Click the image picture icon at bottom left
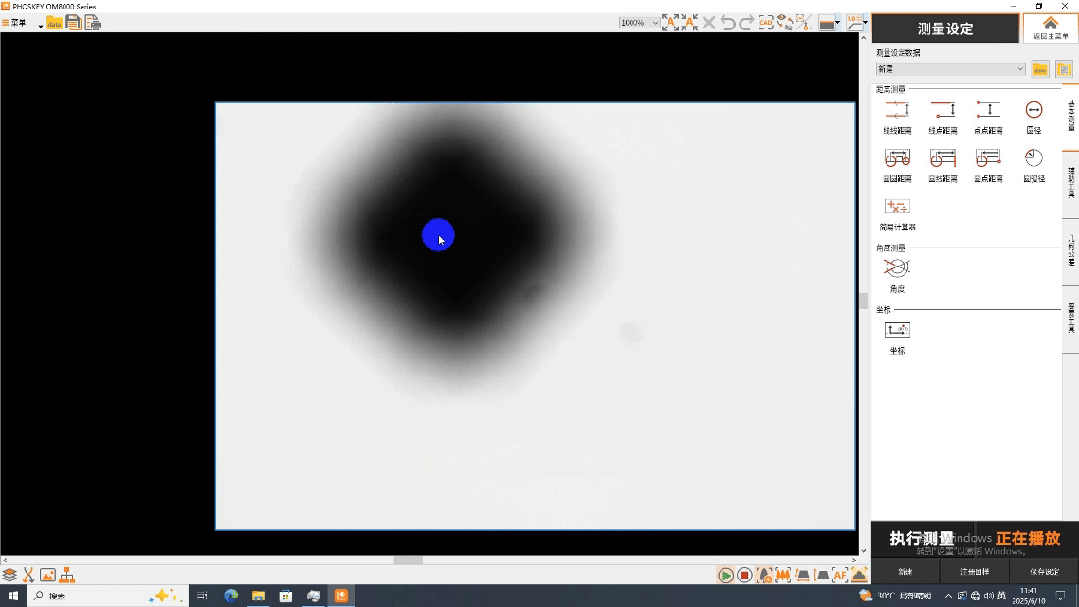Image resolution: width=1079 pixels, height=607 pixels. (x=47, y=575)
